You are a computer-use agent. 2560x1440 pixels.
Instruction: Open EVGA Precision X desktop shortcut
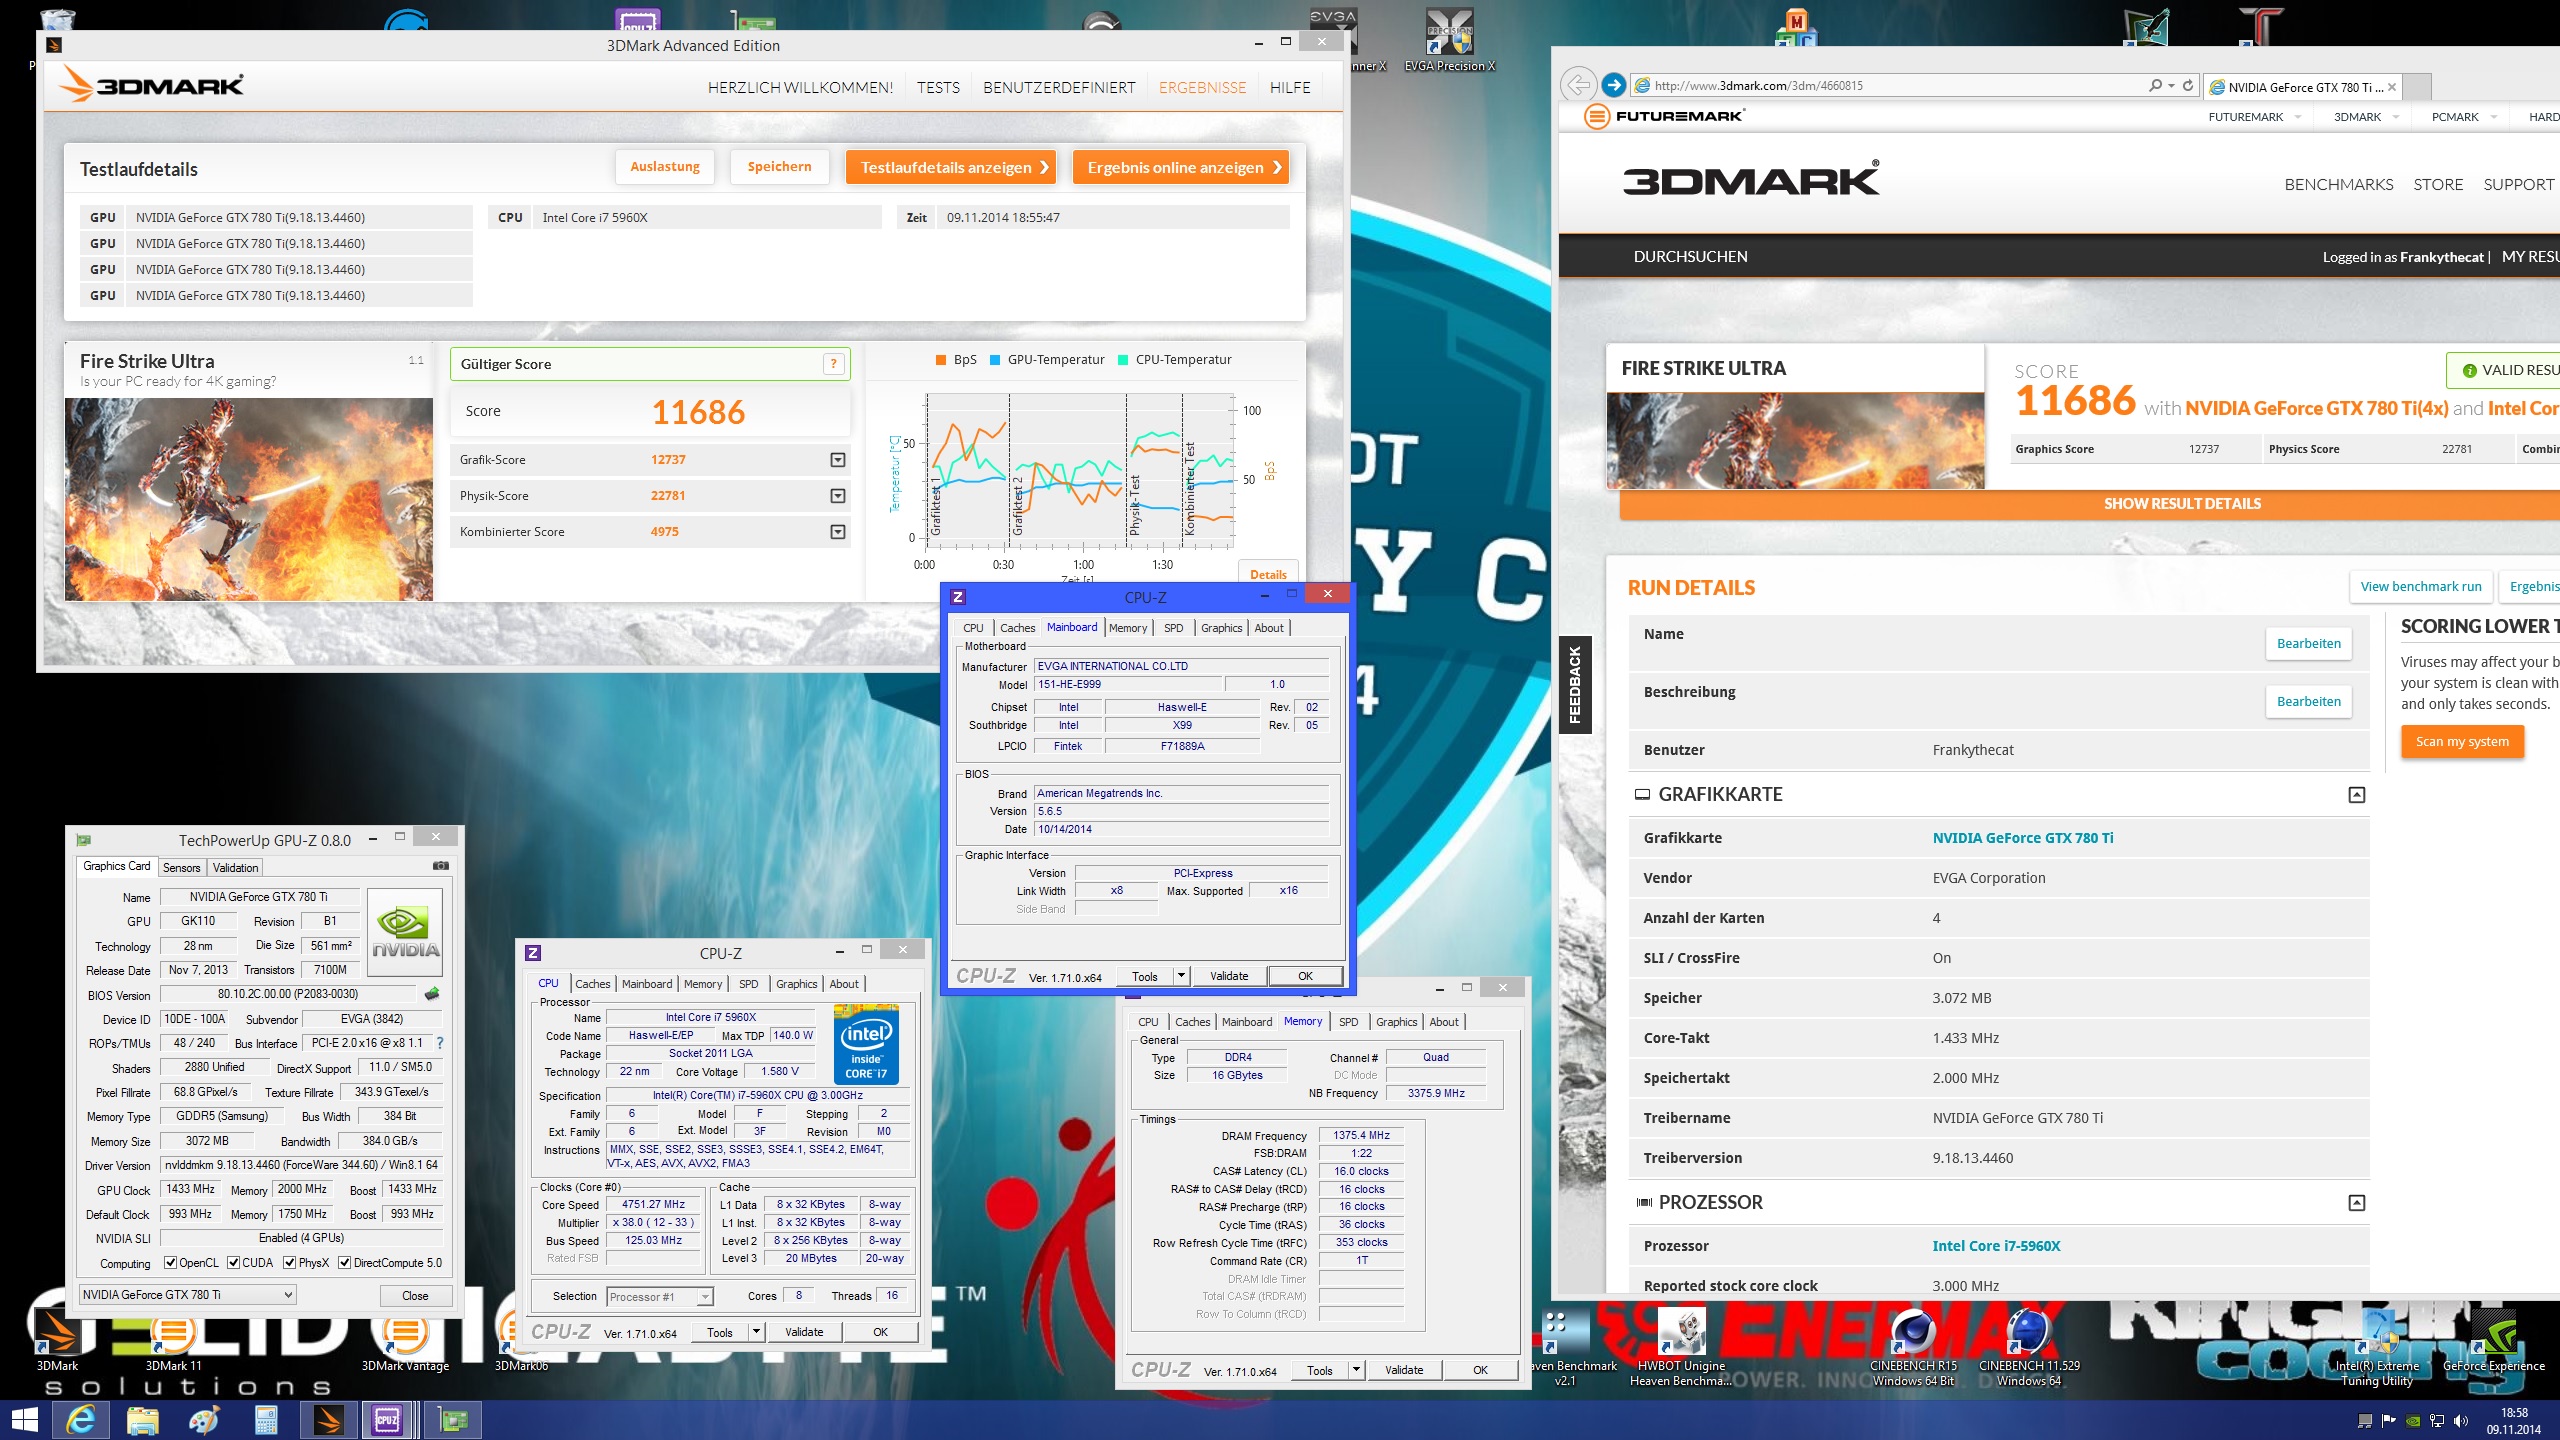coord(1449,40)
